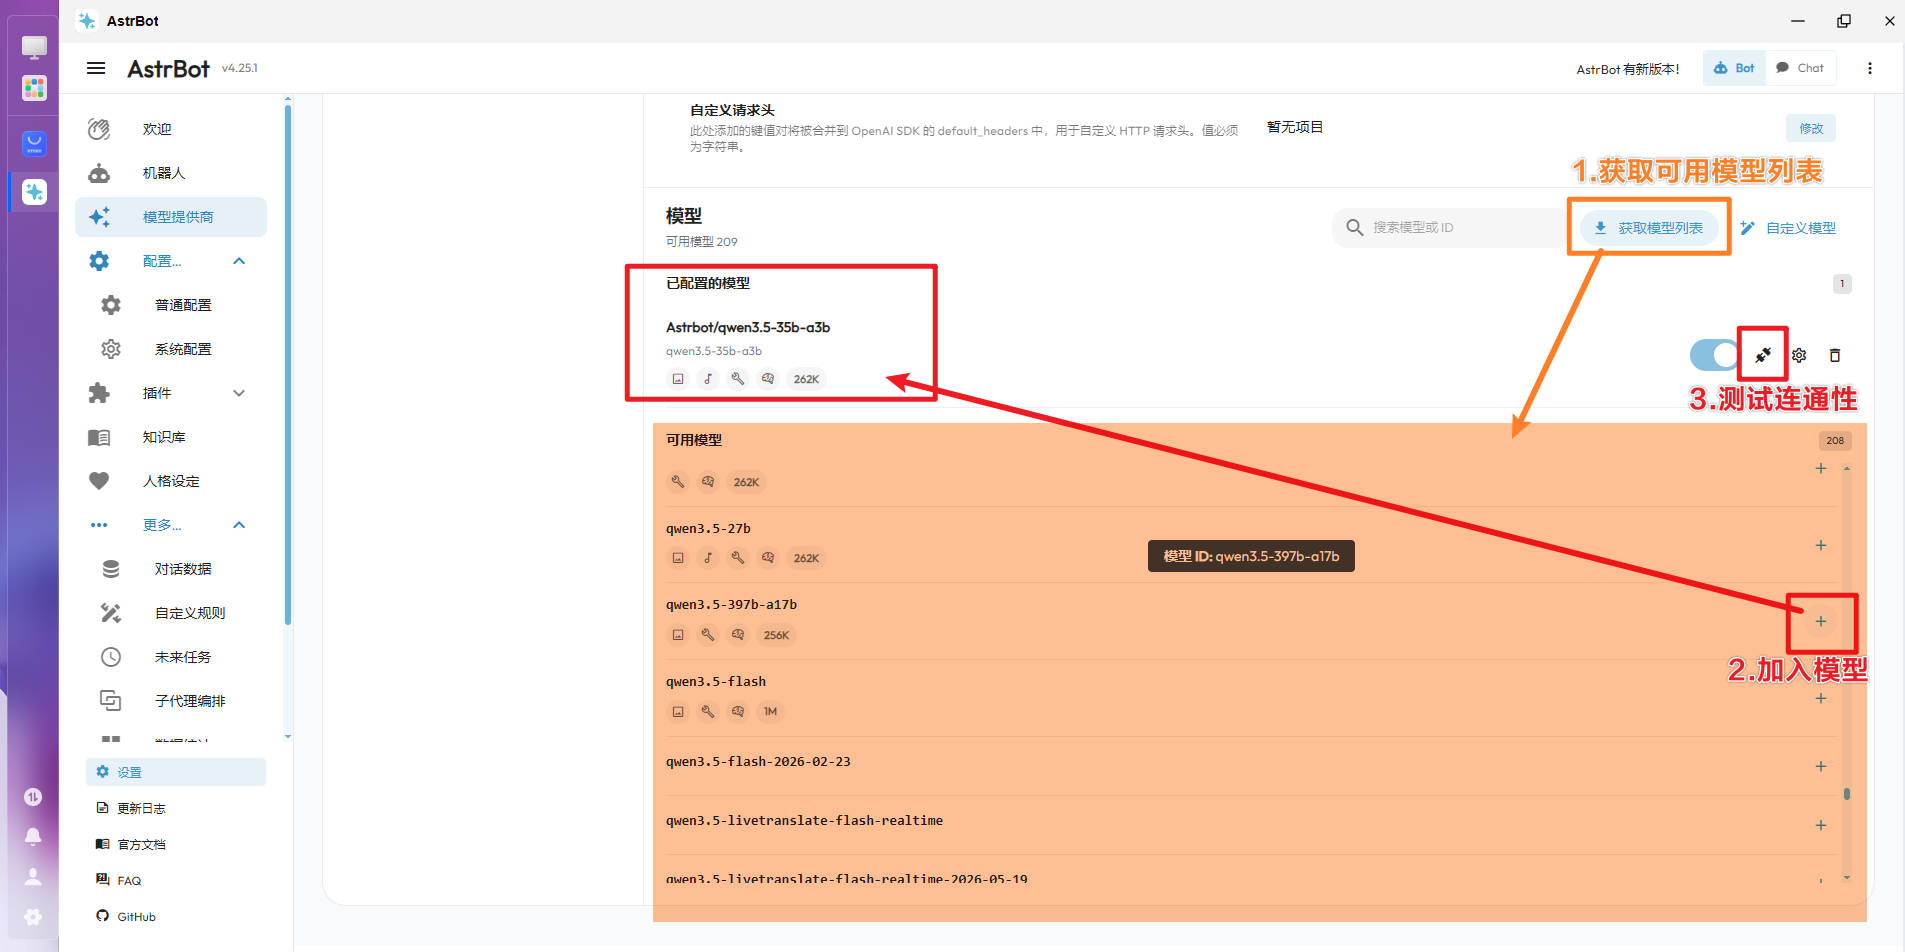Select the qwen3.5-flash model name
This screenshot has height=952, width=1905.
(x=716, y=681)
